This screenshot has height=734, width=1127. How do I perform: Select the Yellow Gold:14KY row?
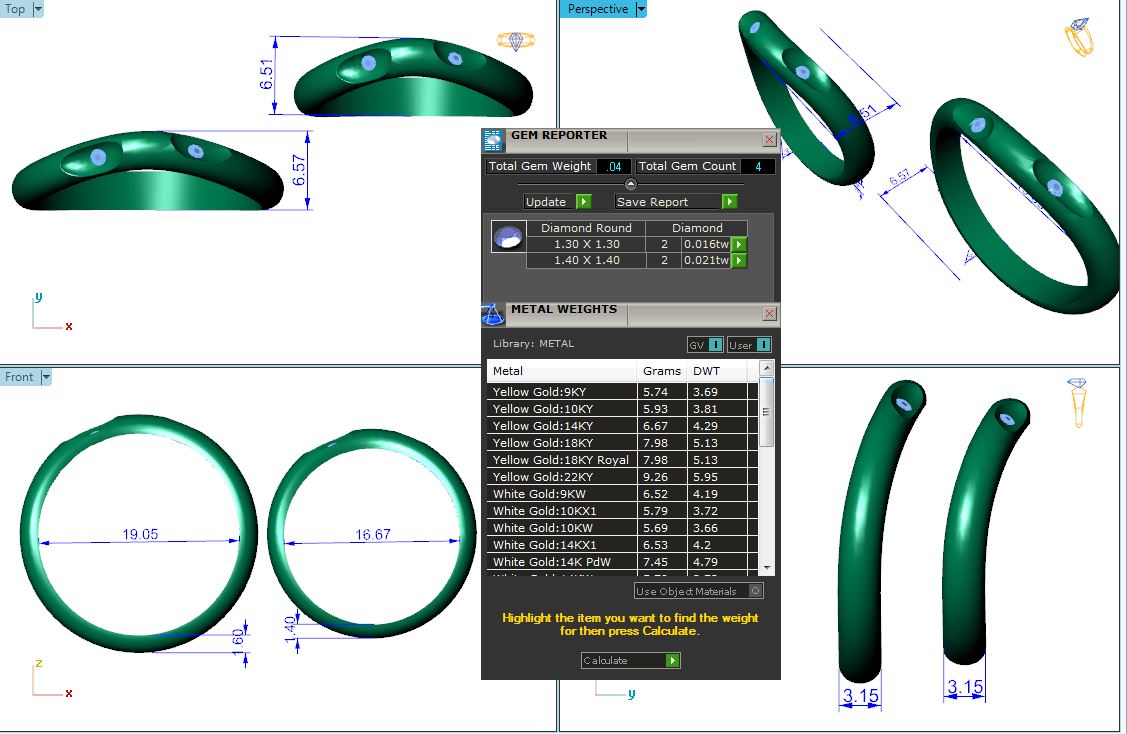pyautogui.click(x=562, y=426)
